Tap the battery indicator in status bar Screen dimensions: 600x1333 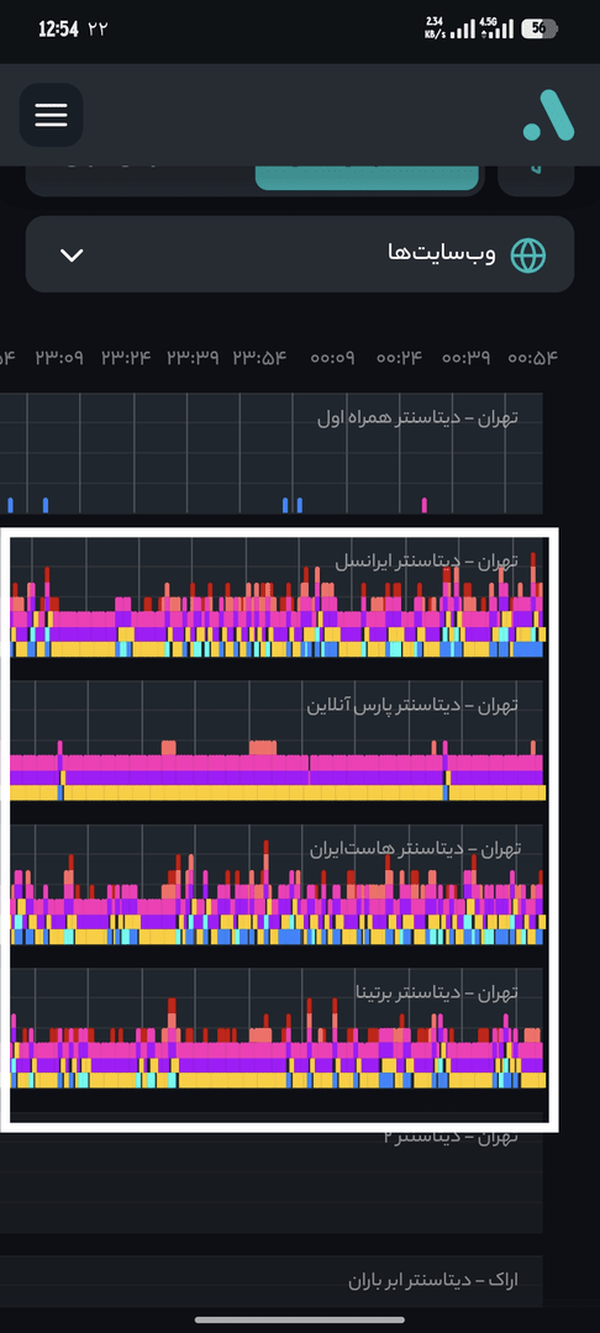[540, 29]
